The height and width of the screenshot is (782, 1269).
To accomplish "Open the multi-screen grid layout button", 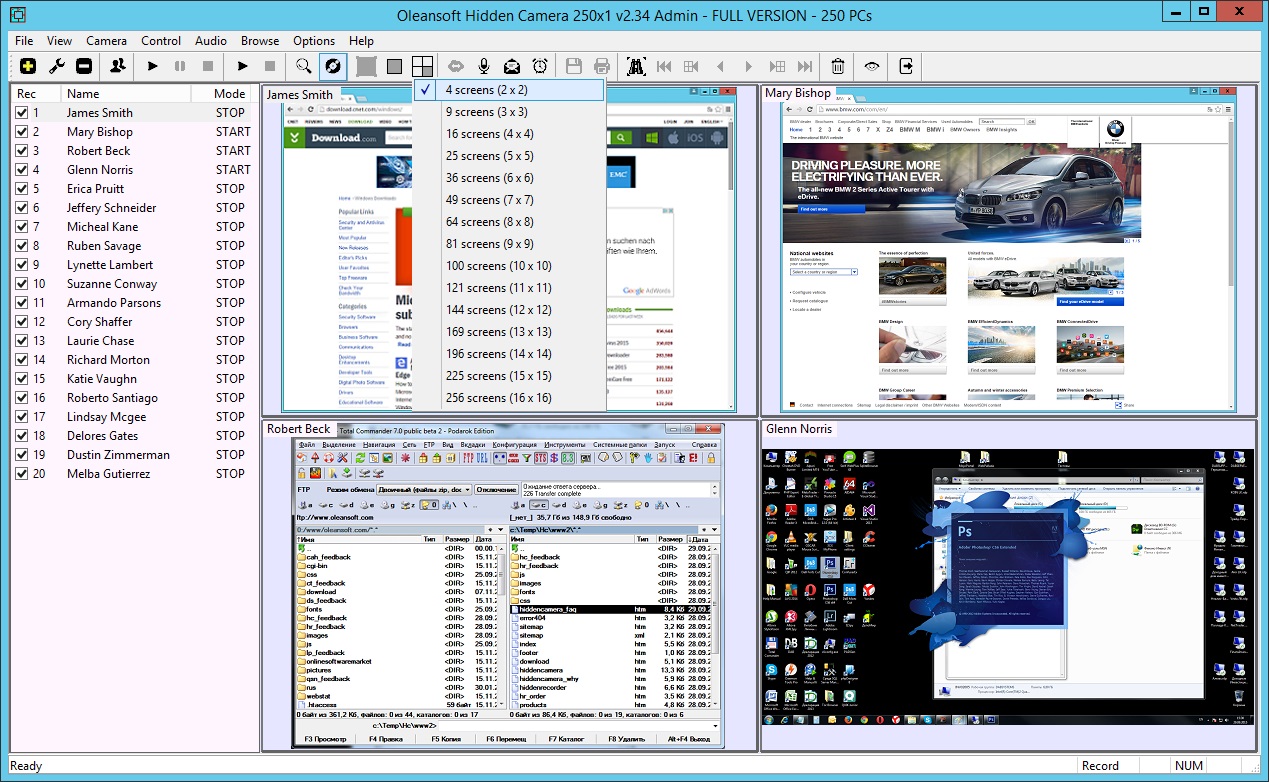I will tap(422, 66).
